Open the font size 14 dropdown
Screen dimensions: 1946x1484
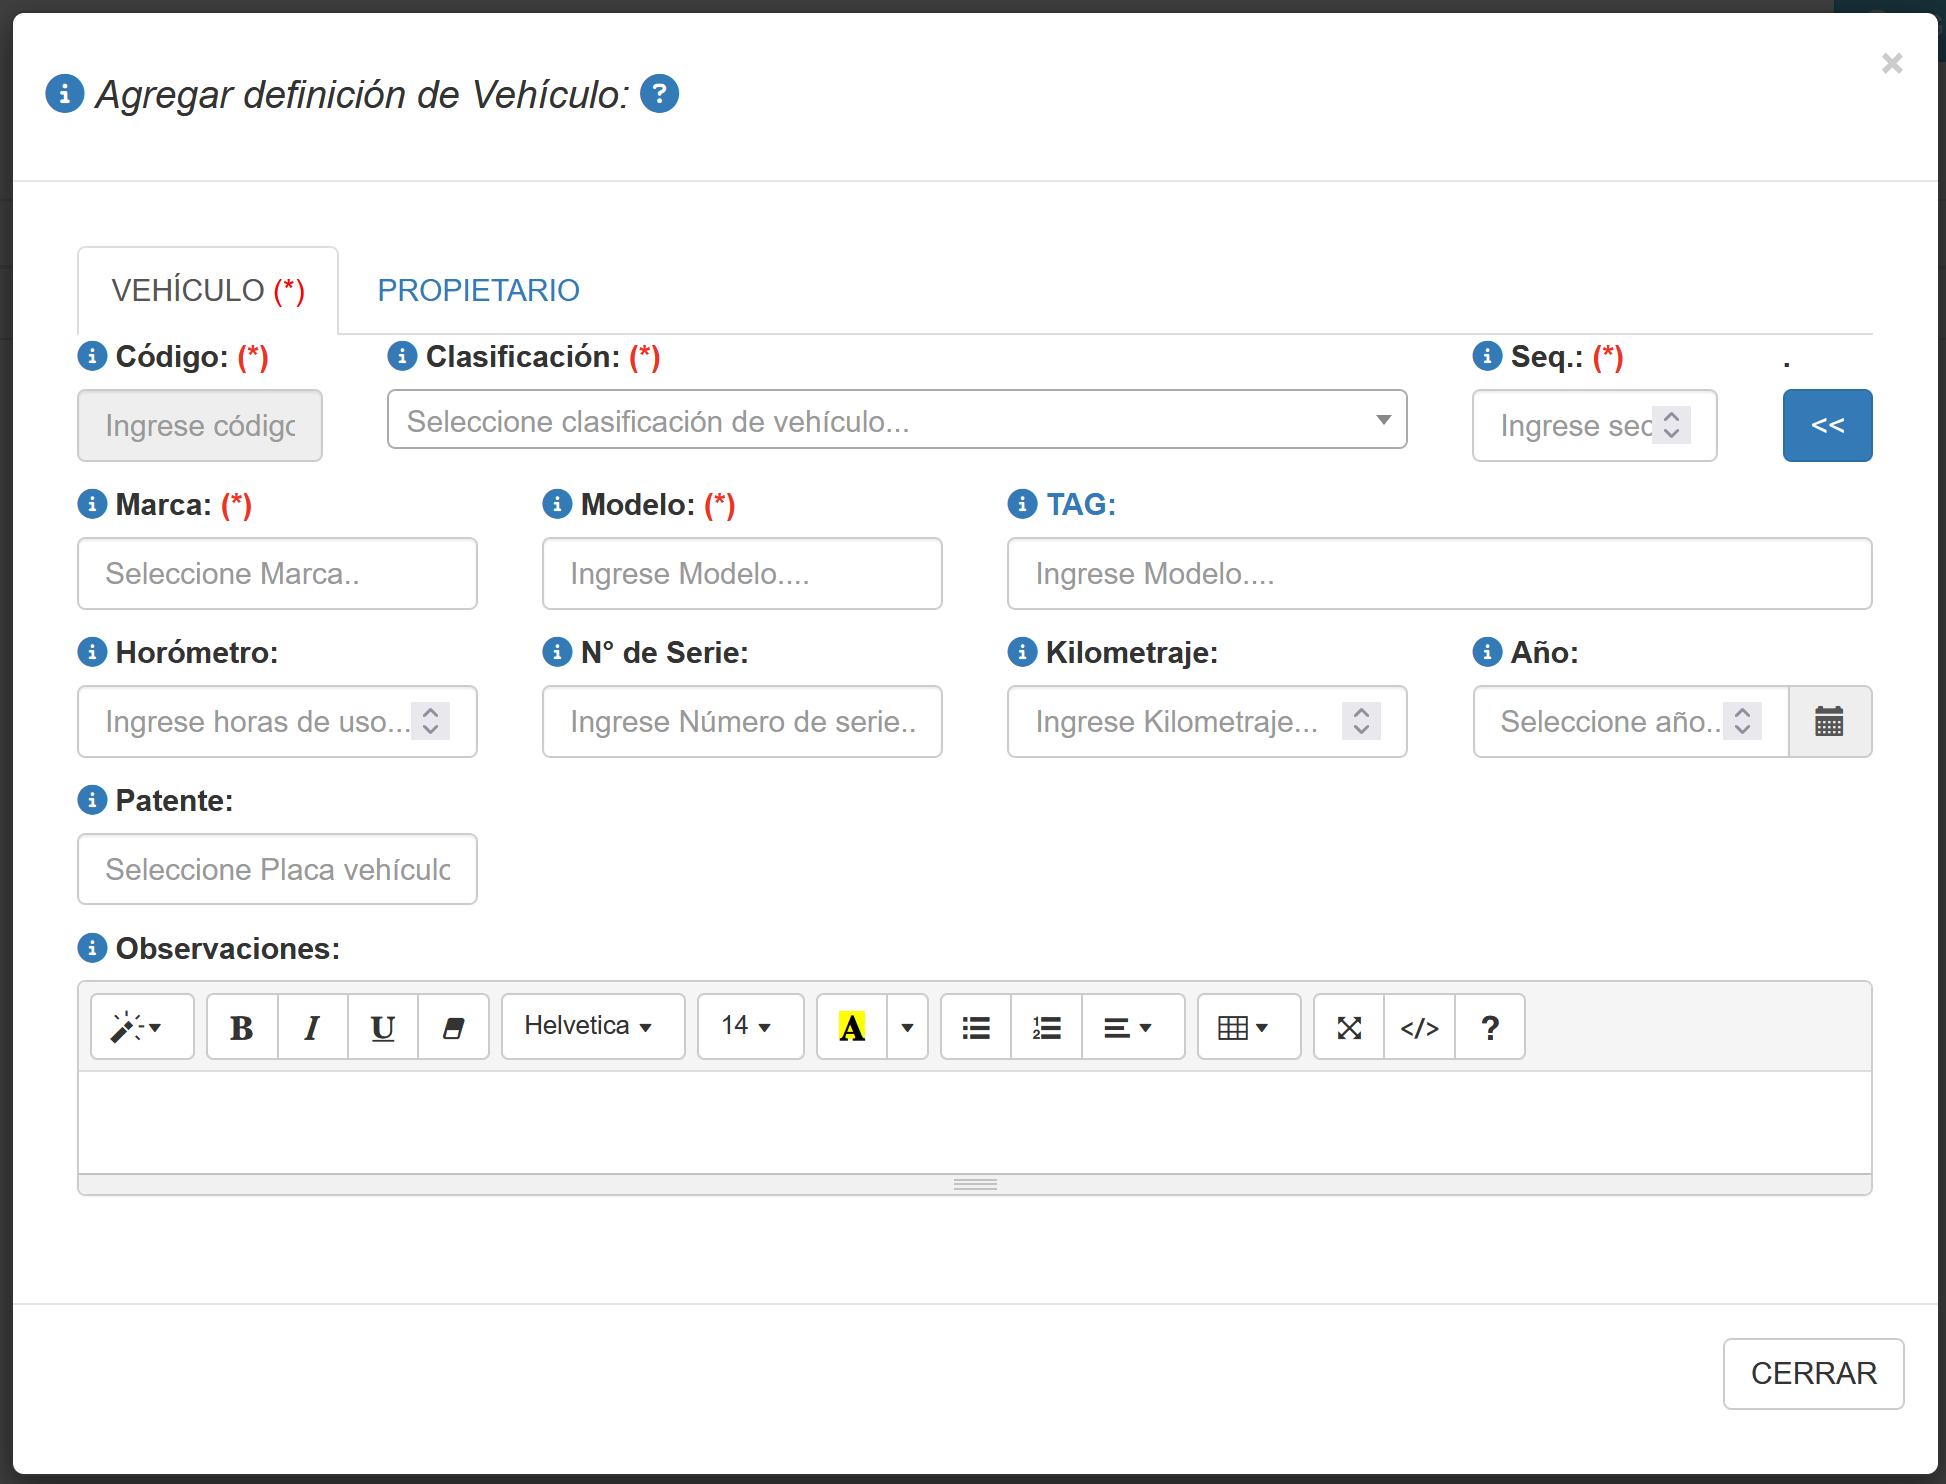coord(749,1027)
